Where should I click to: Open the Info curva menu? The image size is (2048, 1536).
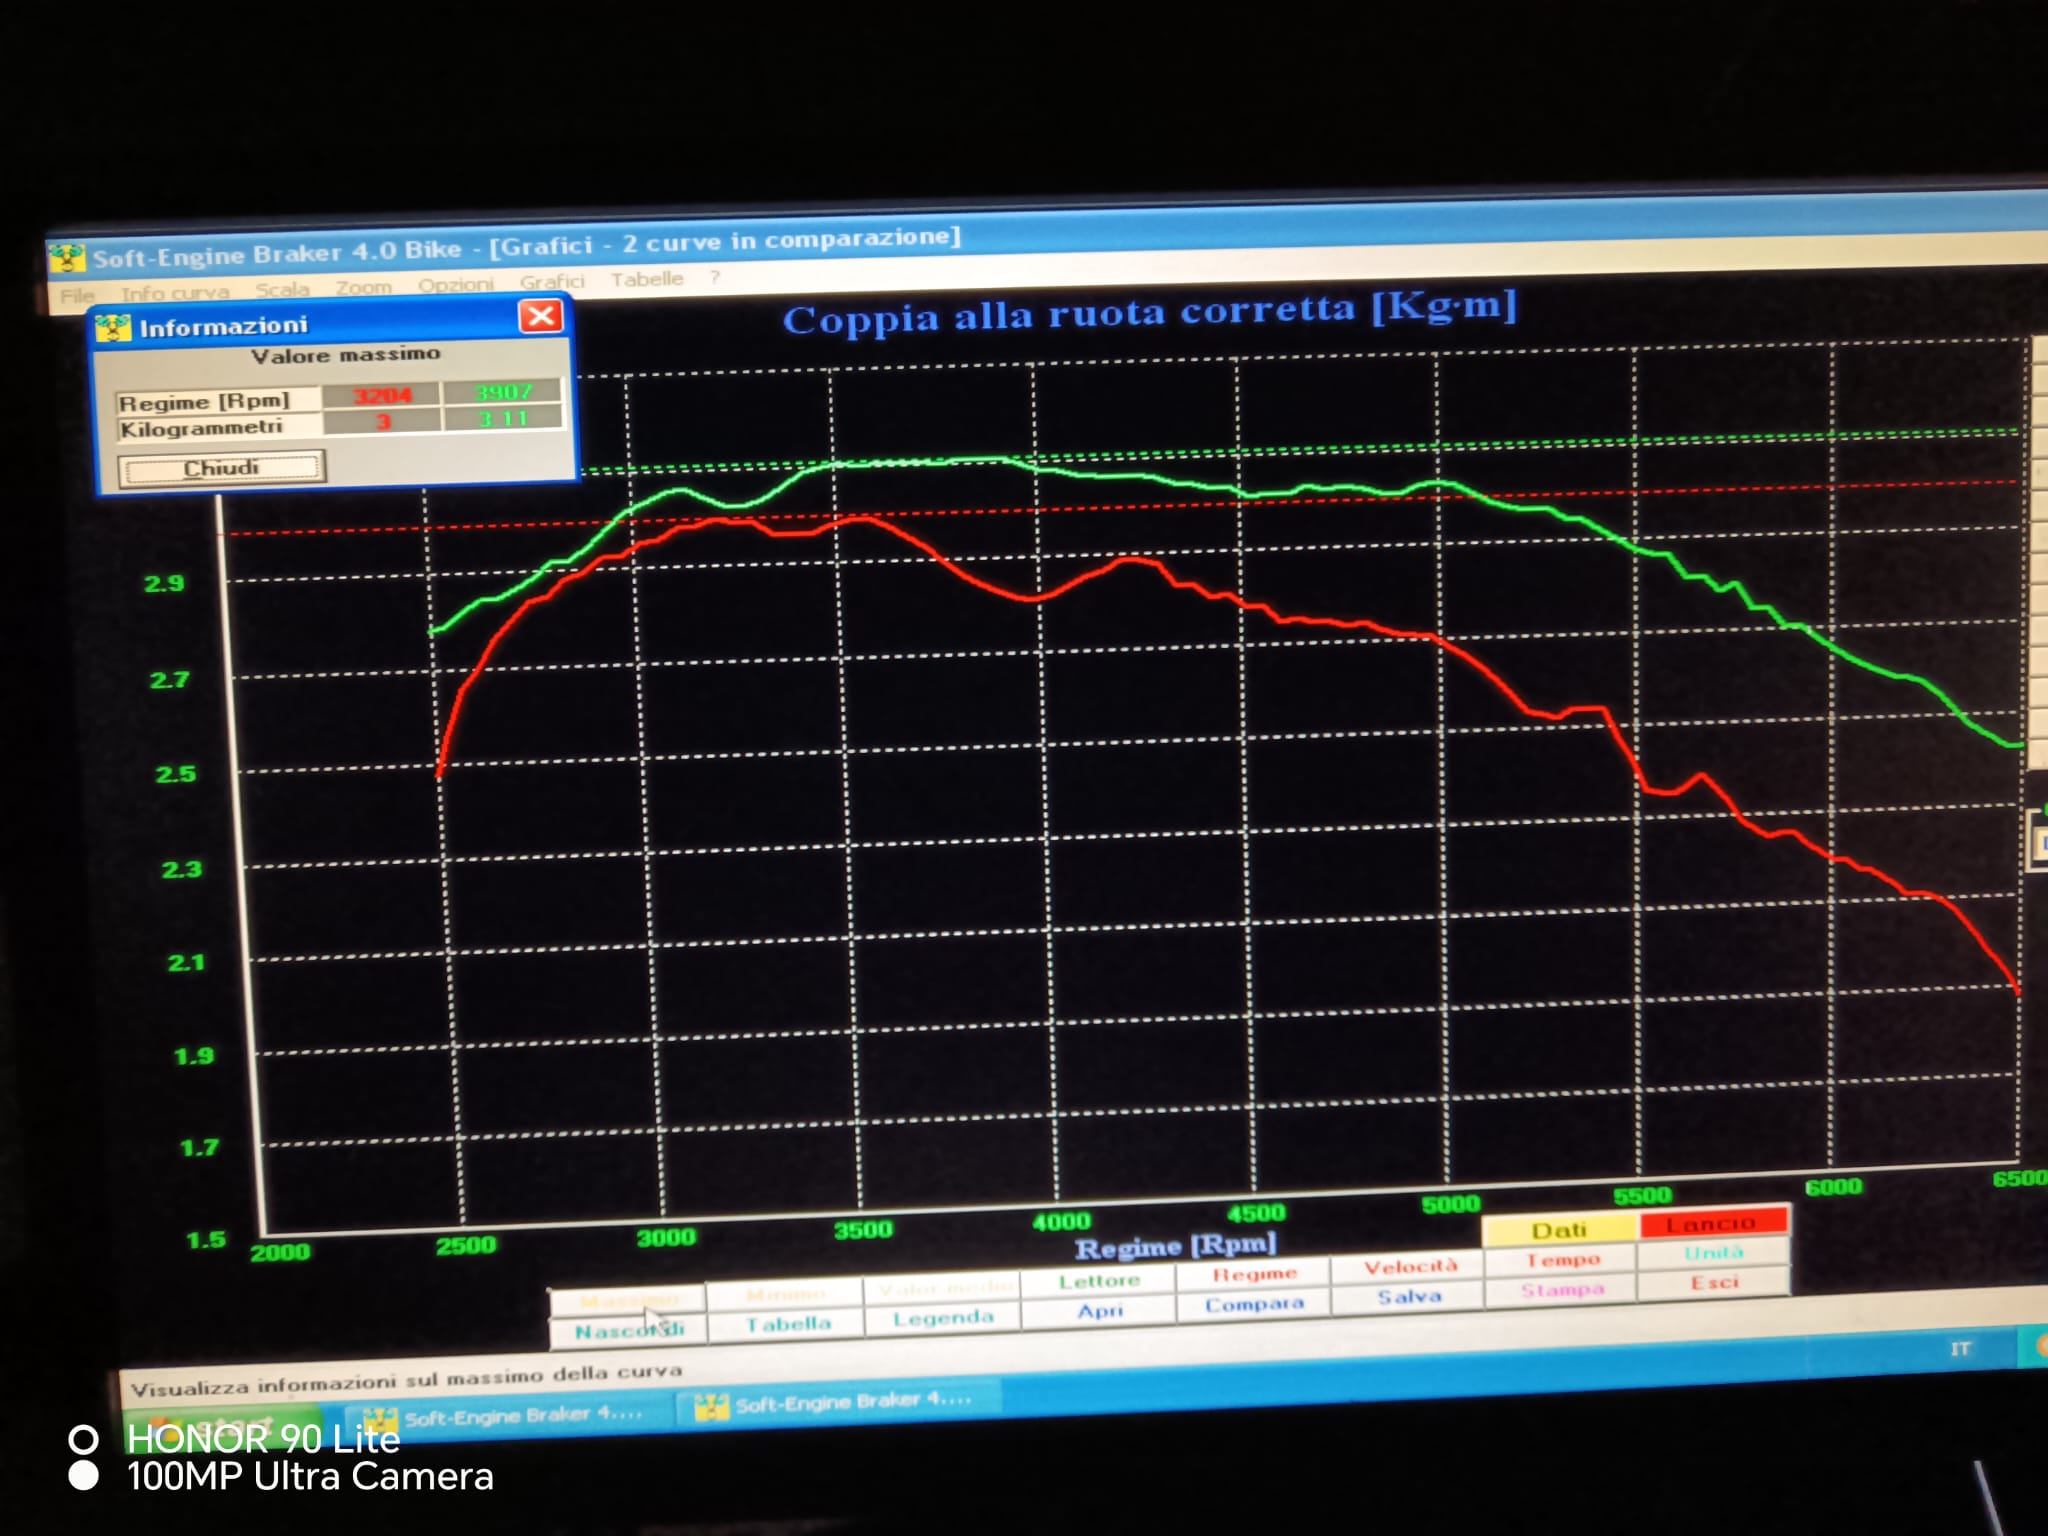(x=175, y=292)
